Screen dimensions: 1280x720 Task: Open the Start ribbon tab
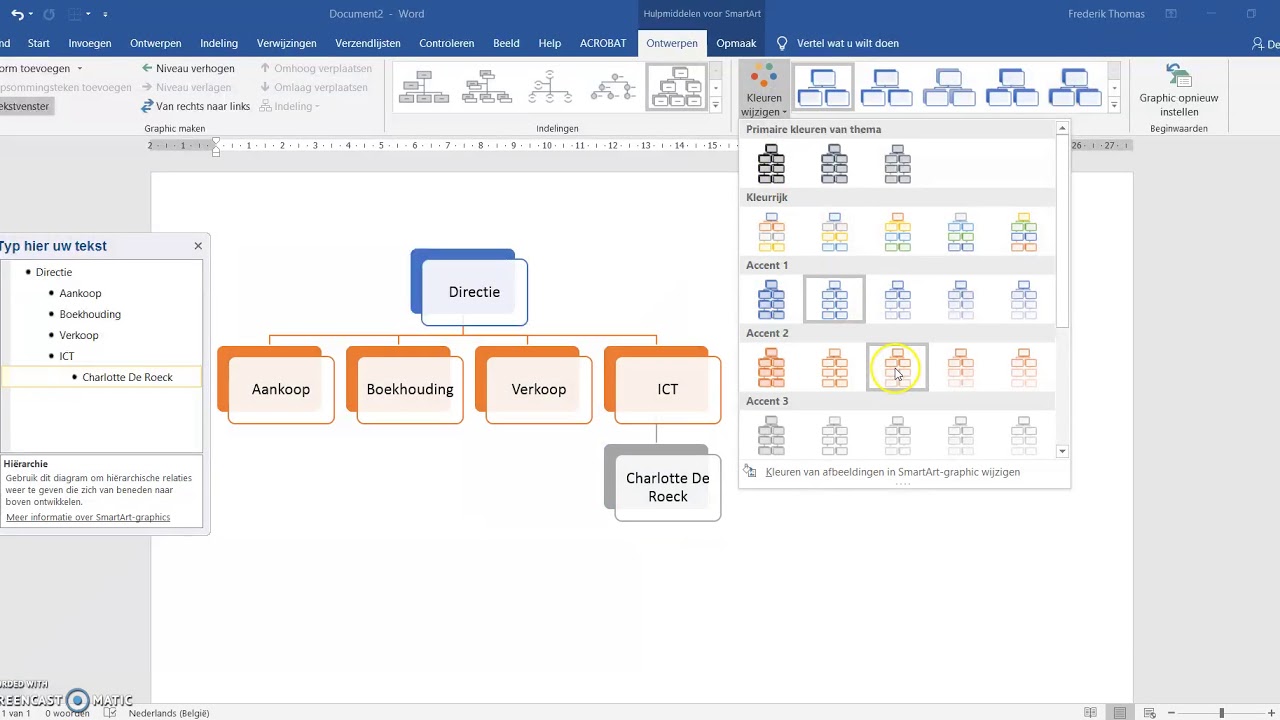[39, 43]
